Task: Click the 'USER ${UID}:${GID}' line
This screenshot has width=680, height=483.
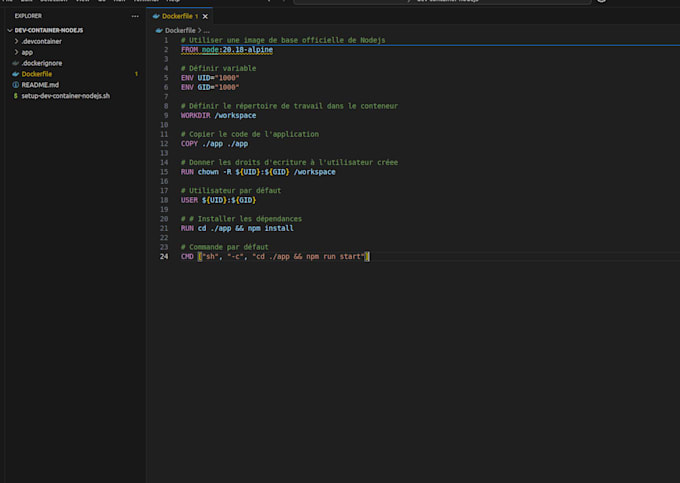Action: pos(218,200)
